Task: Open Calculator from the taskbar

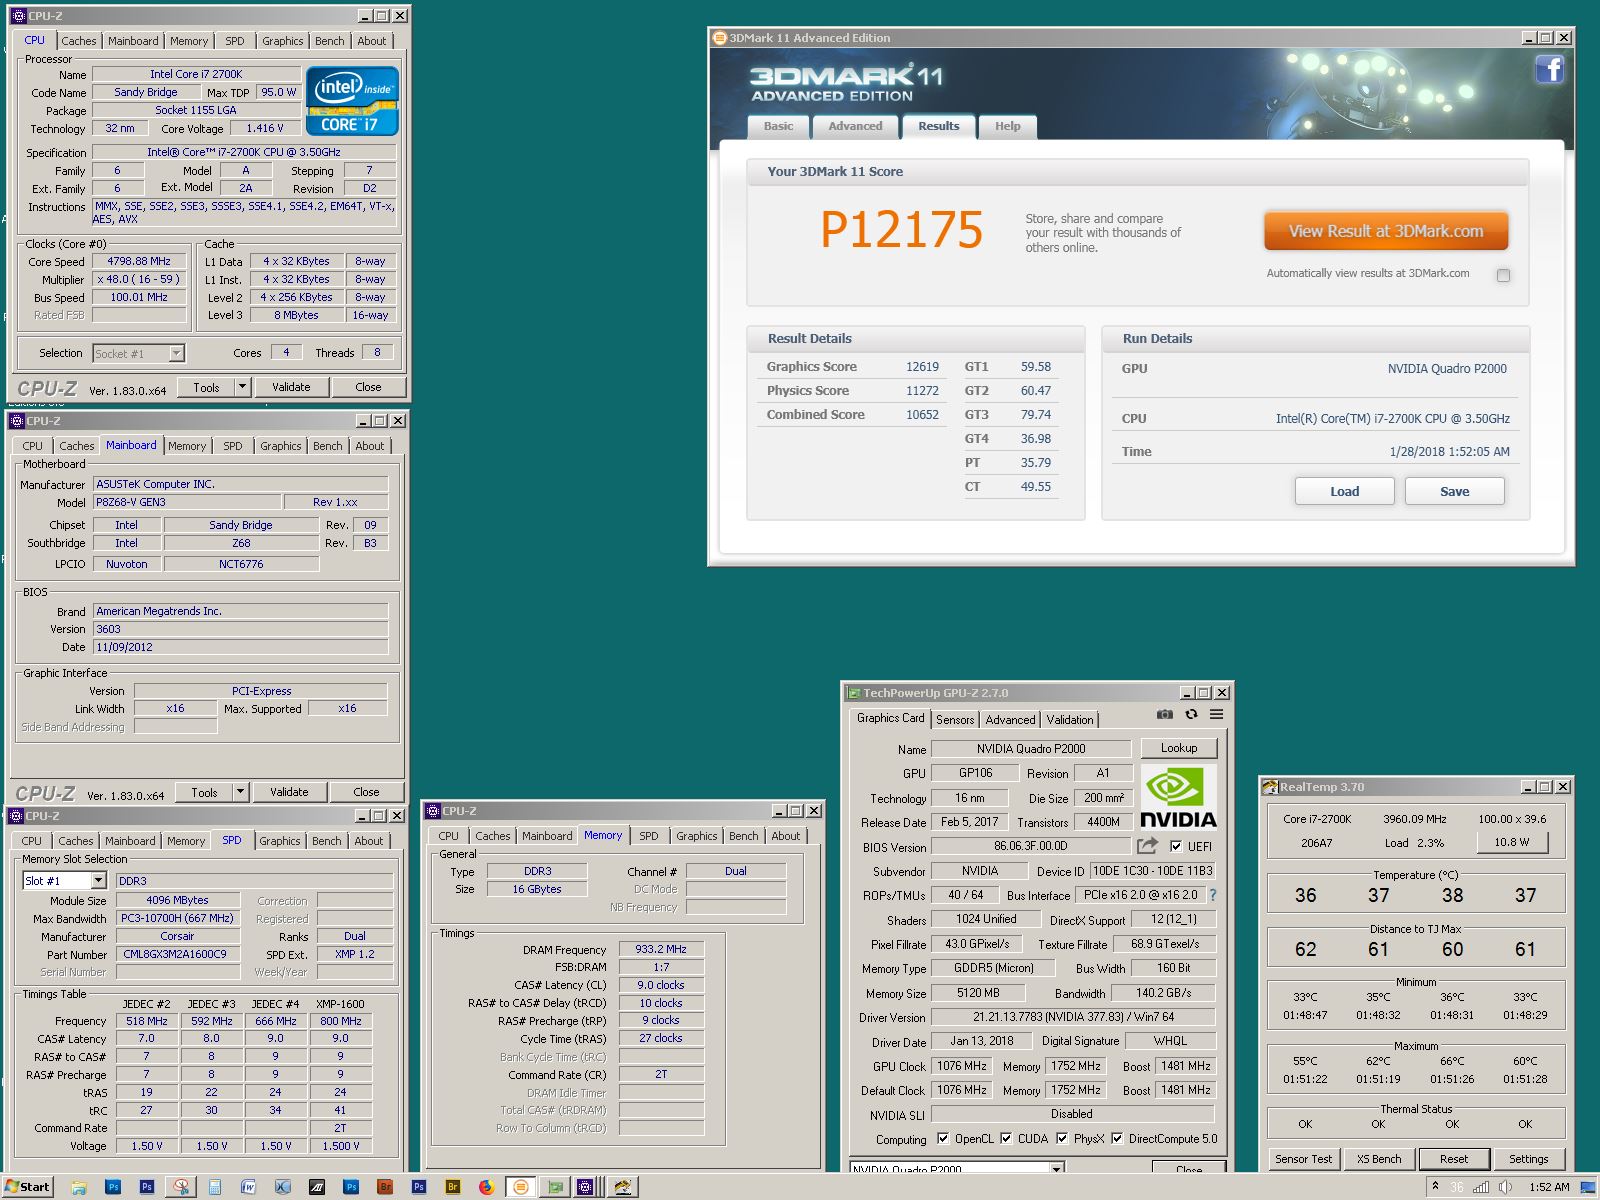Action: pyautogui.click(x=215, y=1187)
